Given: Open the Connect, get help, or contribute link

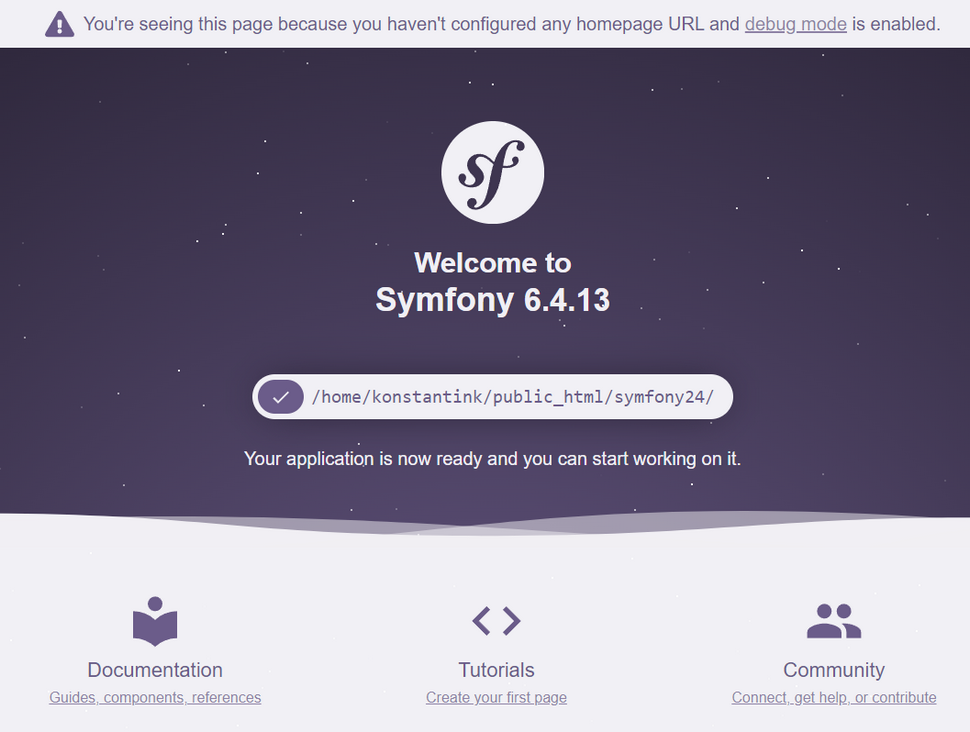Looking at the screenshot, I should click(834, 697).
